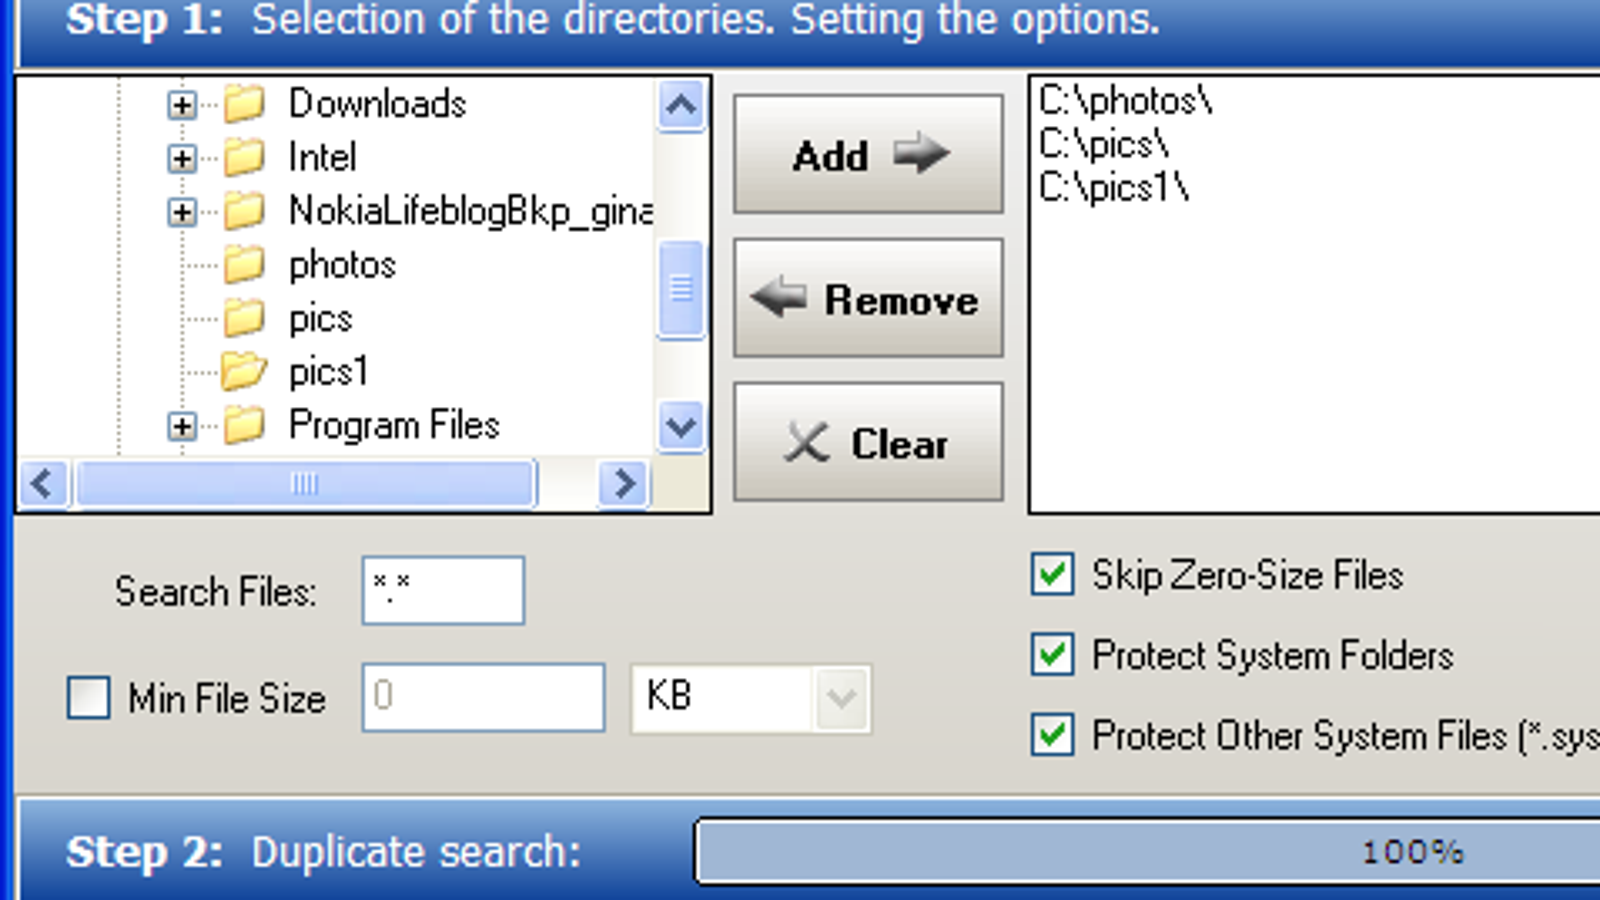The height and width of the screenshot is (900, 1600).
Task: Click the tree's scroll down arrow
Action: coord(681,427)
